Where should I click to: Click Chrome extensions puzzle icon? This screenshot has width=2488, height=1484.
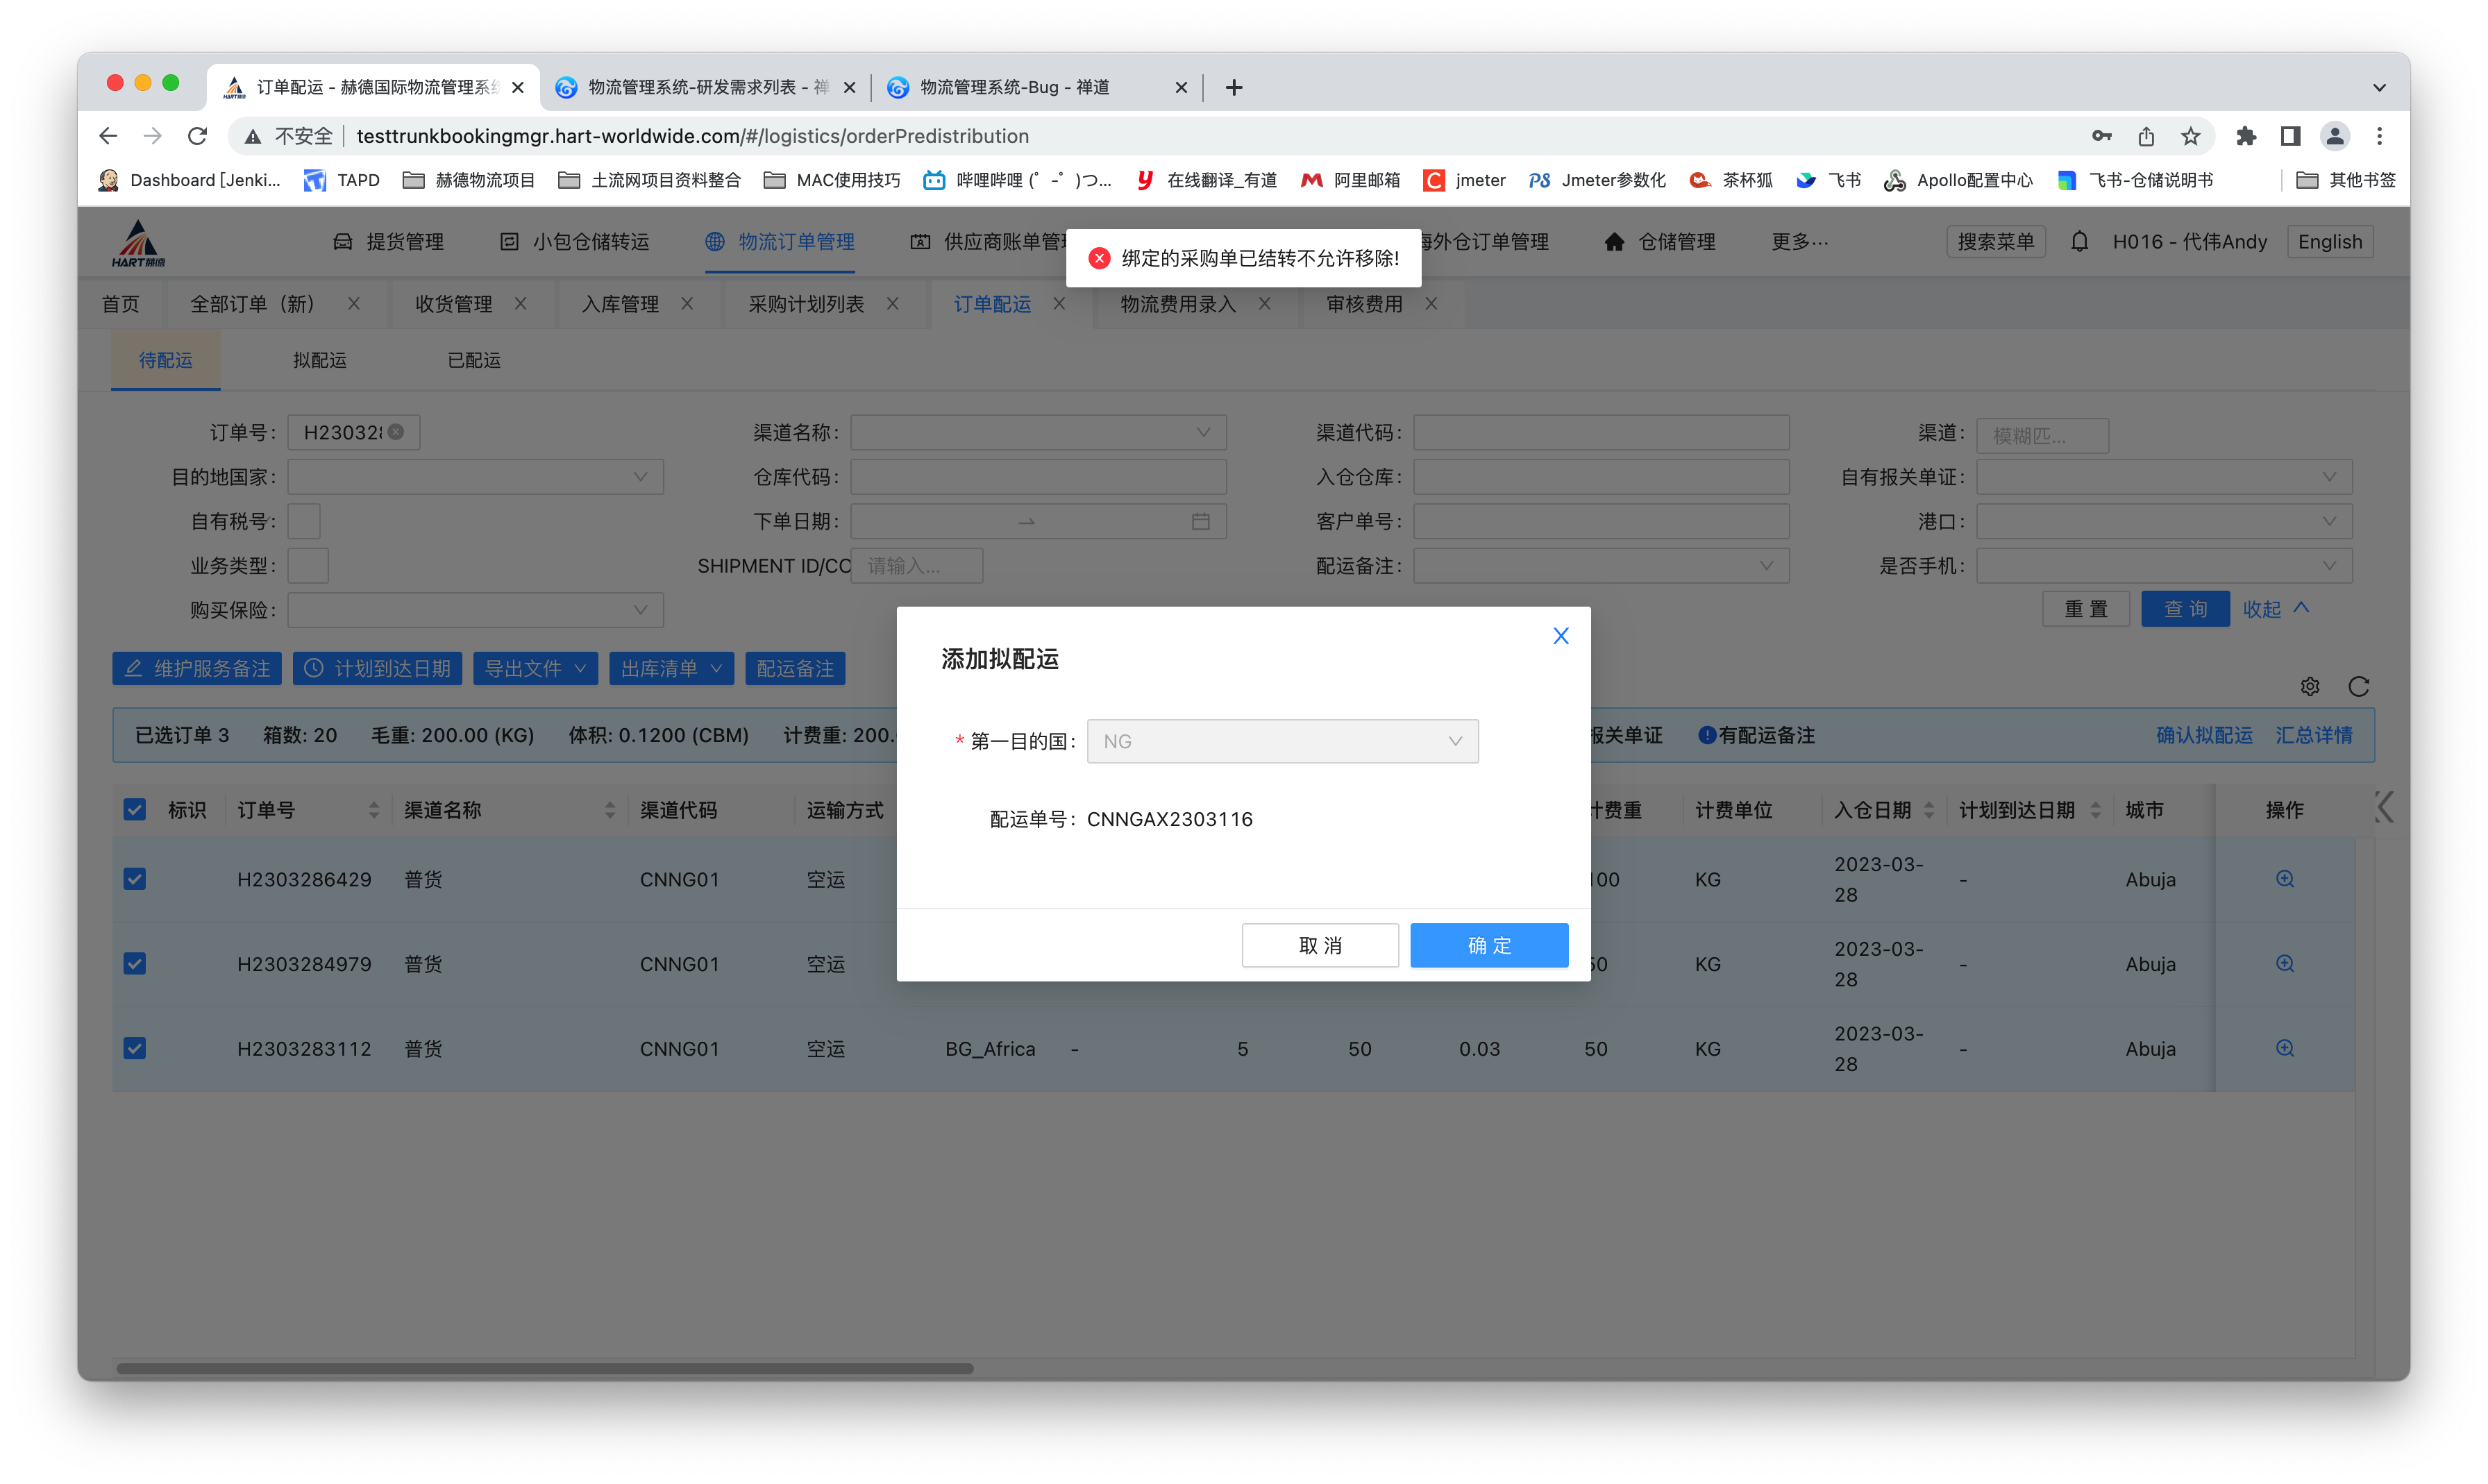tap(2246, 136)
